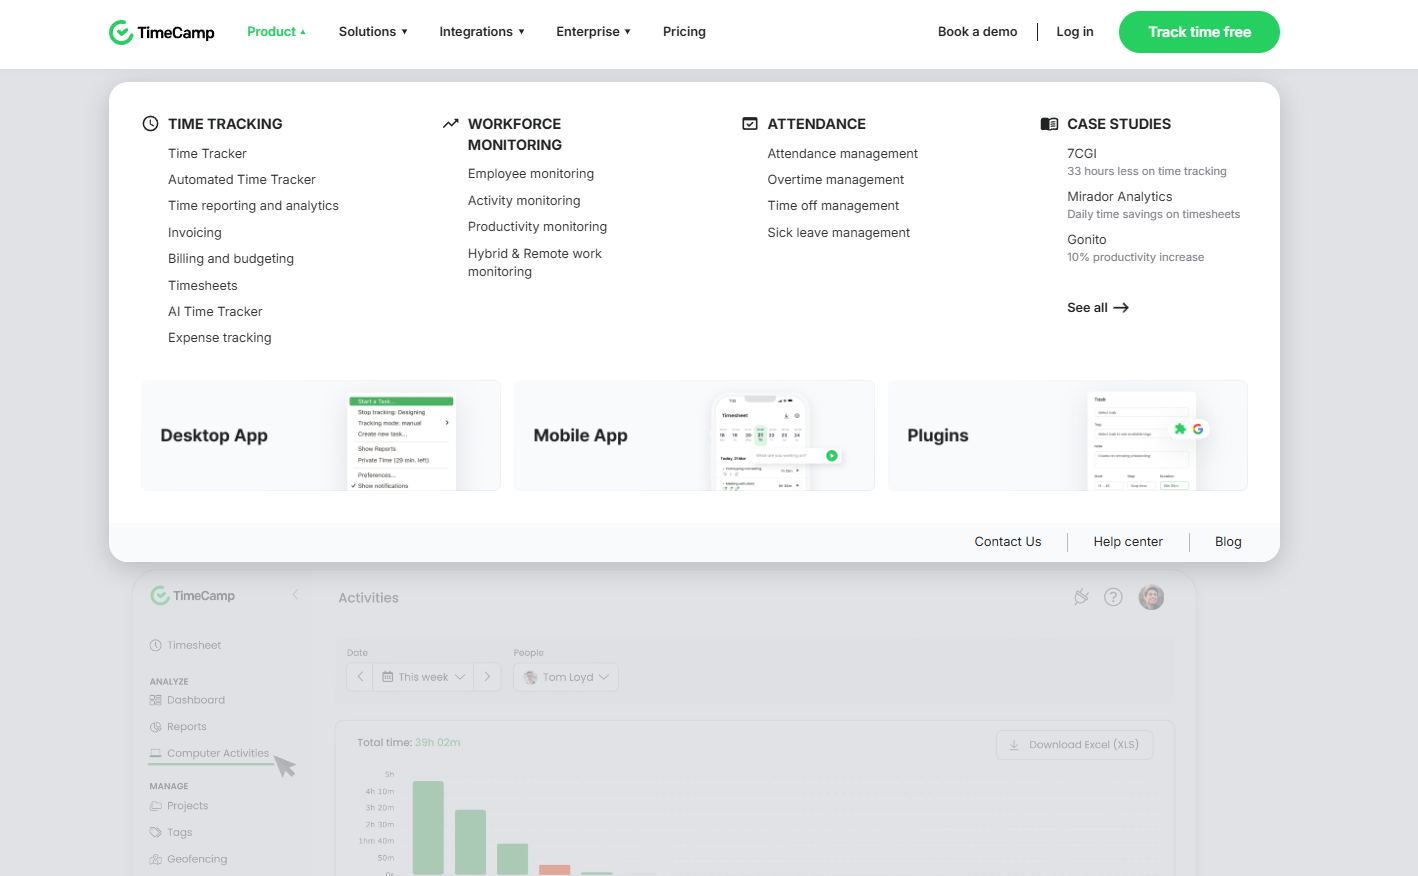Click the user avatar thumbnail
Image resolution: width=1418 pixels, height=876 pixels.
point(1151,596)
